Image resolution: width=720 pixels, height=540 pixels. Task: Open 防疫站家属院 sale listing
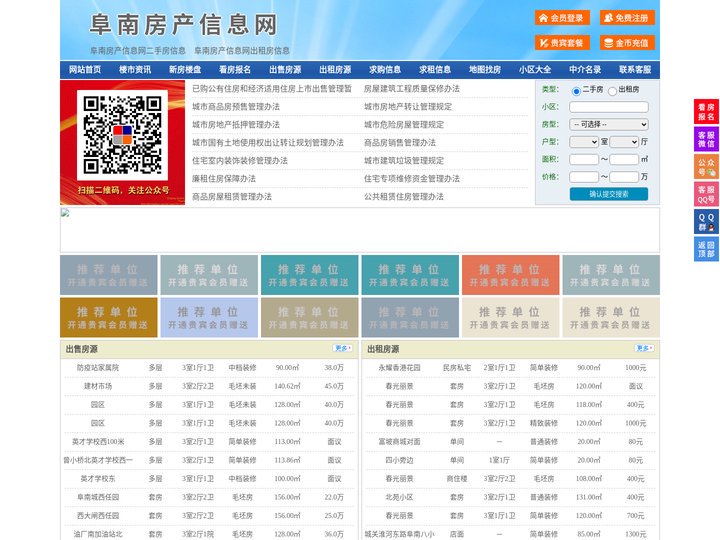pyautogui.click(x=98, y=368)
